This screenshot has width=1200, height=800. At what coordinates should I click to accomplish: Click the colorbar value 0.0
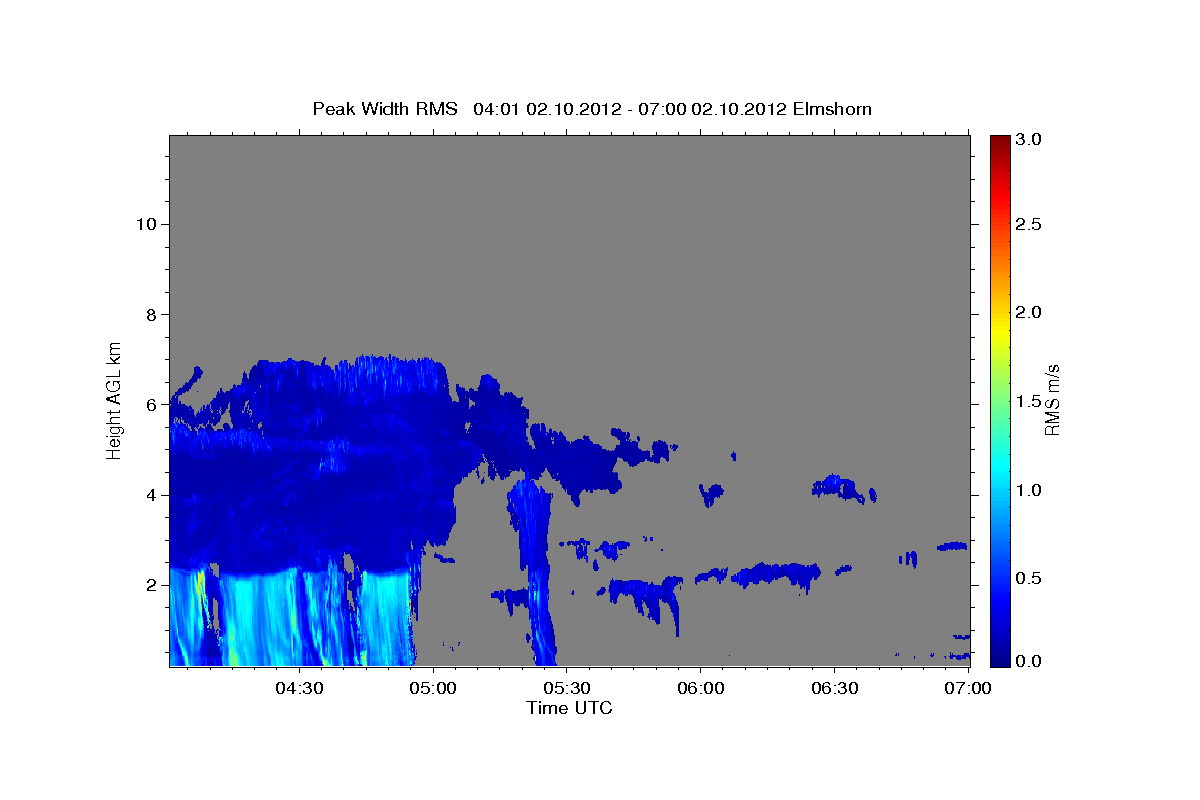tap(1030, 661)
